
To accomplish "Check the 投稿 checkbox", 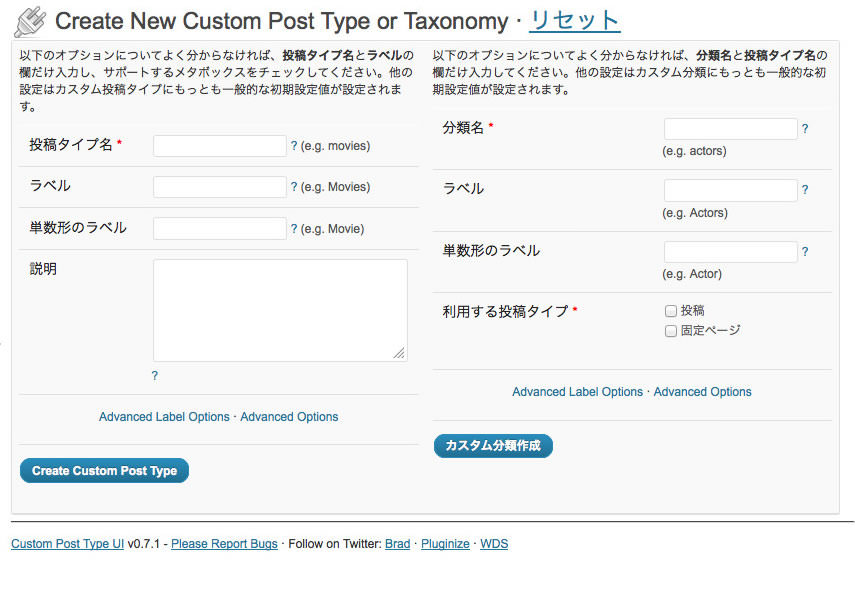I will click(671, 311).
